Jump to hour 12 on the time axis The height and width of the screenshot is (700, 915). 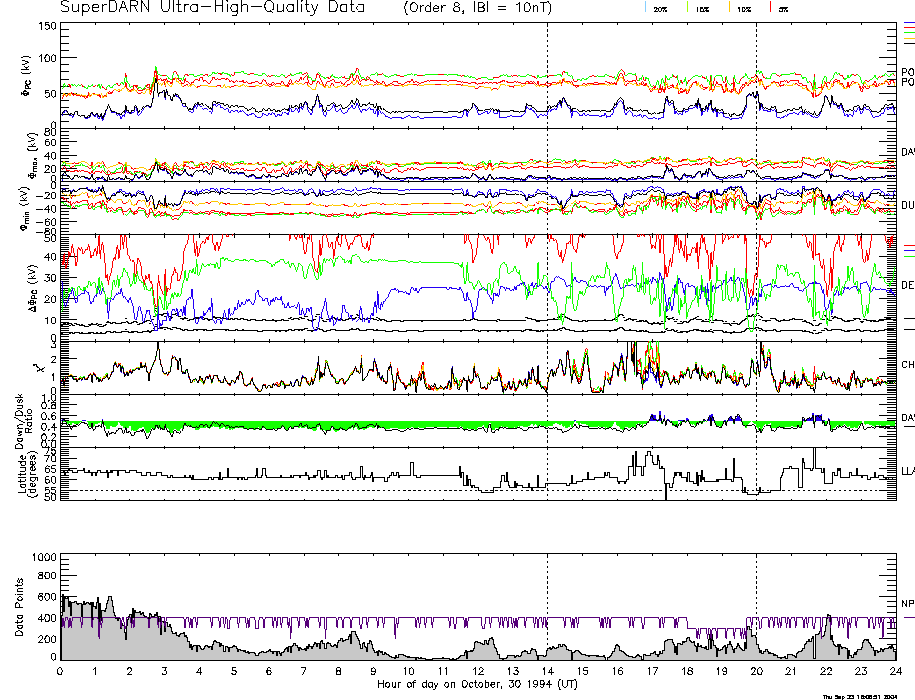pyautogui.click(x=478, y=672)
